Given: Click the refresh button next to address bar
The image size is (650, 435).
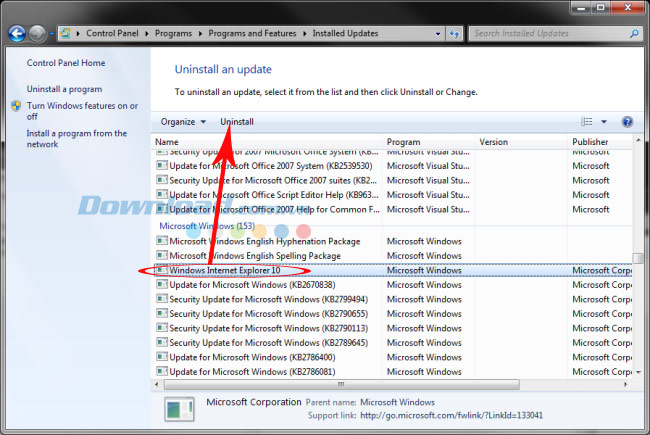Looking at the screenshot, I should [454, 34].
